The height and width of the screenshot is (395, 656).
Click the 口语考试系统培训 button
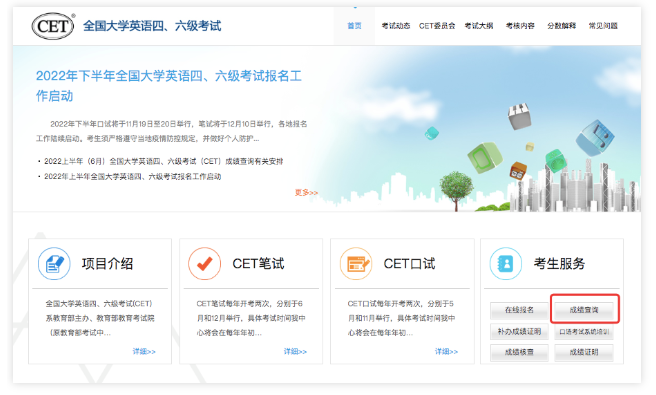tap(584, 331)
